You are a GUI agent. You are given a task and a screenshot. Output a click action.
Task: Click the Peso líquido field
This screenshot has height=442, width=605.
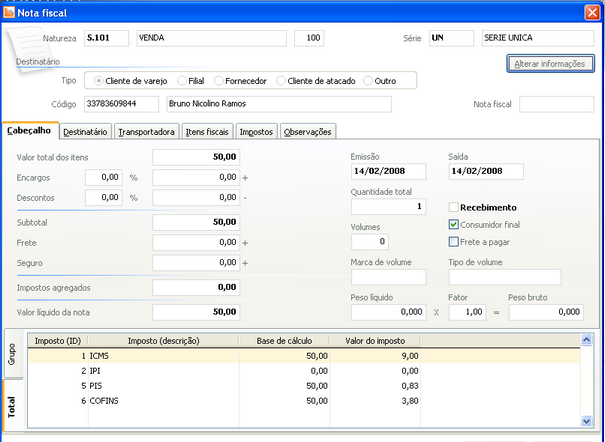tap(389, 312)
